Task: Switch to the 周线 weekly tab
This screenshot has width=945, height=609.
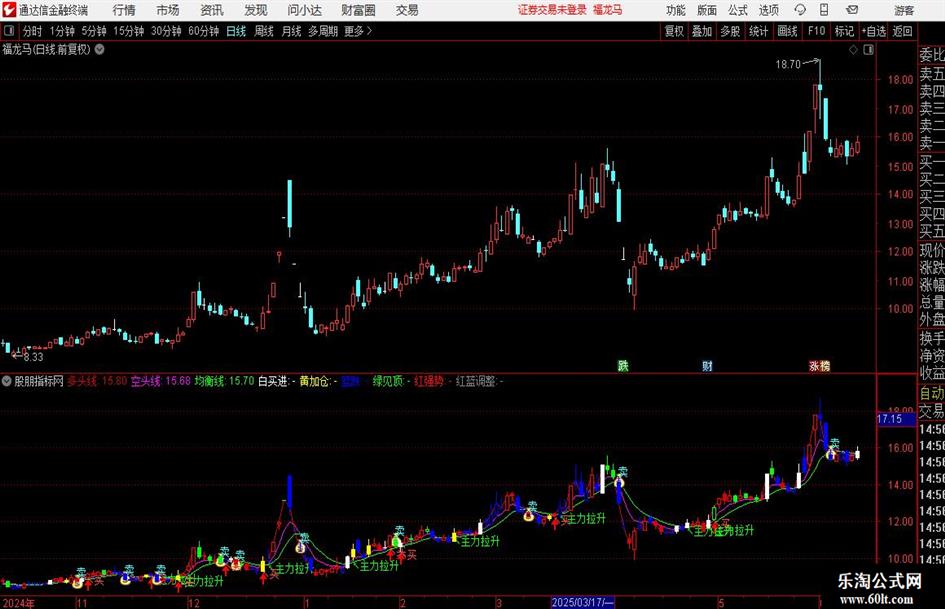Action: pyautogui.click(x=264, y=31)
